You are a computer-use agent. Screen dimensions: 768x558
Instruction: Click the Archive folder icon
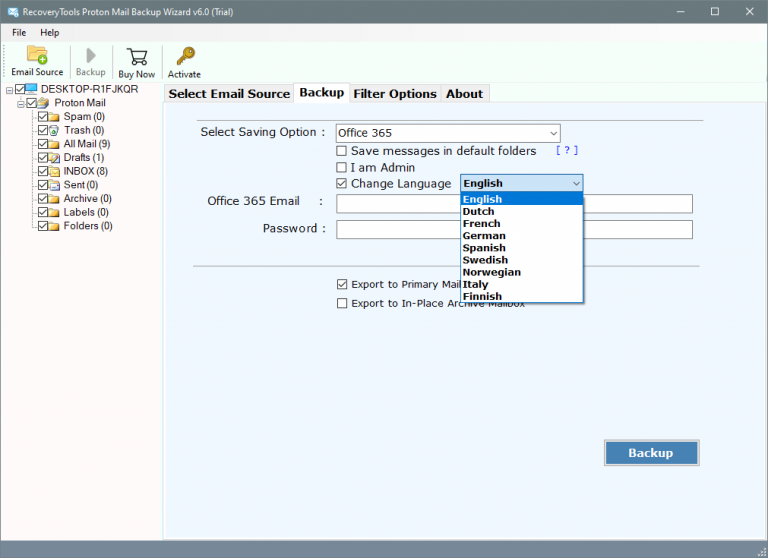click(x=54, y=199)
